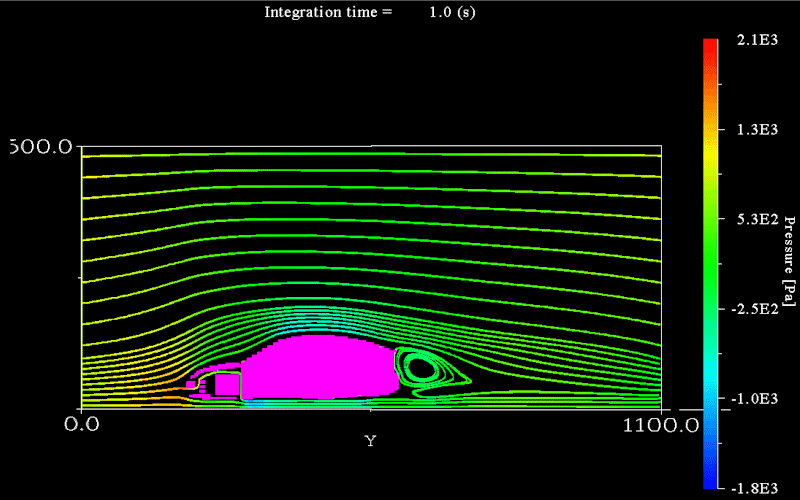Click the Y axis label below plot
800x500 pixels.
click(x=370, y=440)
